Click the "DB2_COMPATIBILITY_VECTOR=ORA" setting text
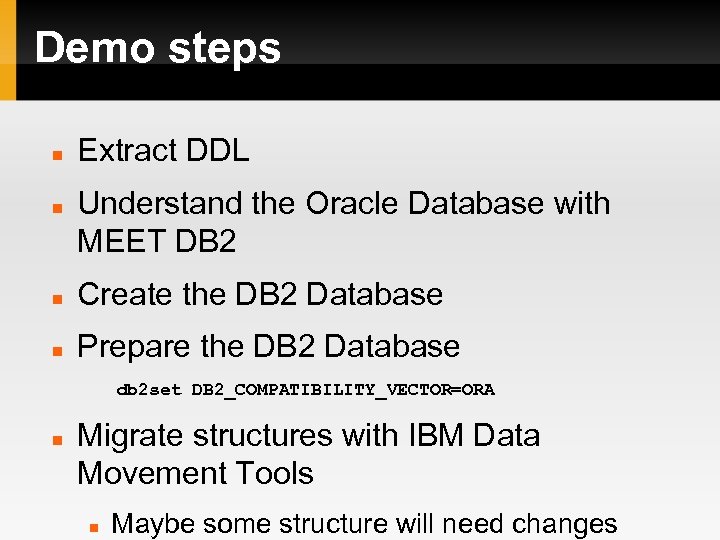 343,390
